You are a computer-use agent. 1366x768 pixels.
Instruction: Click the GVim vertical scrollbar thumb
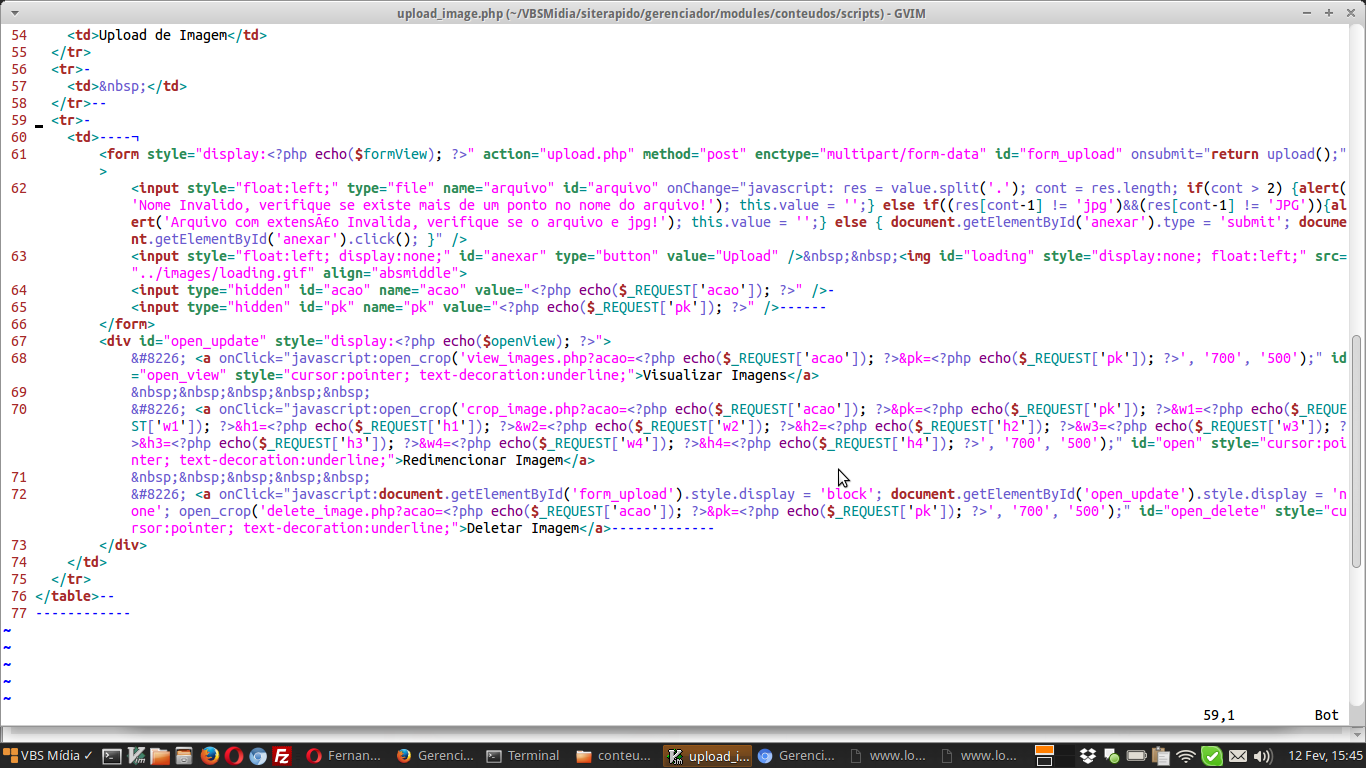[1357, 451]
